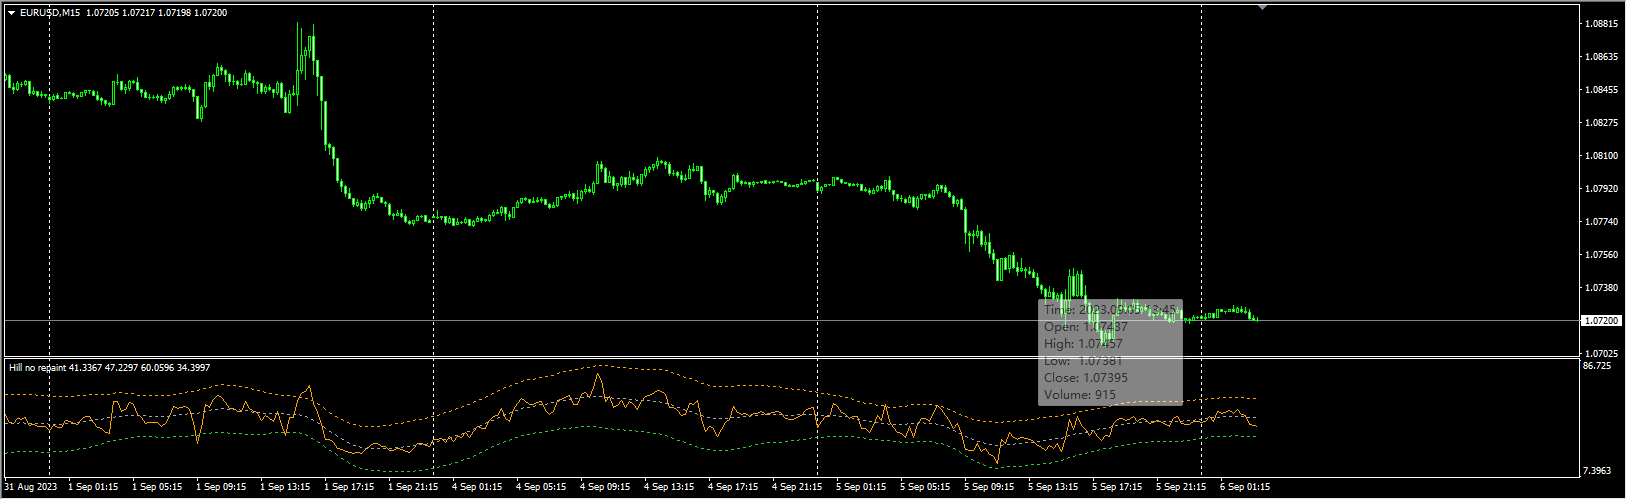Click the 1.08815 level on price scale
The width and height of the screenshot is (1627, 500).
point(1602,23)
